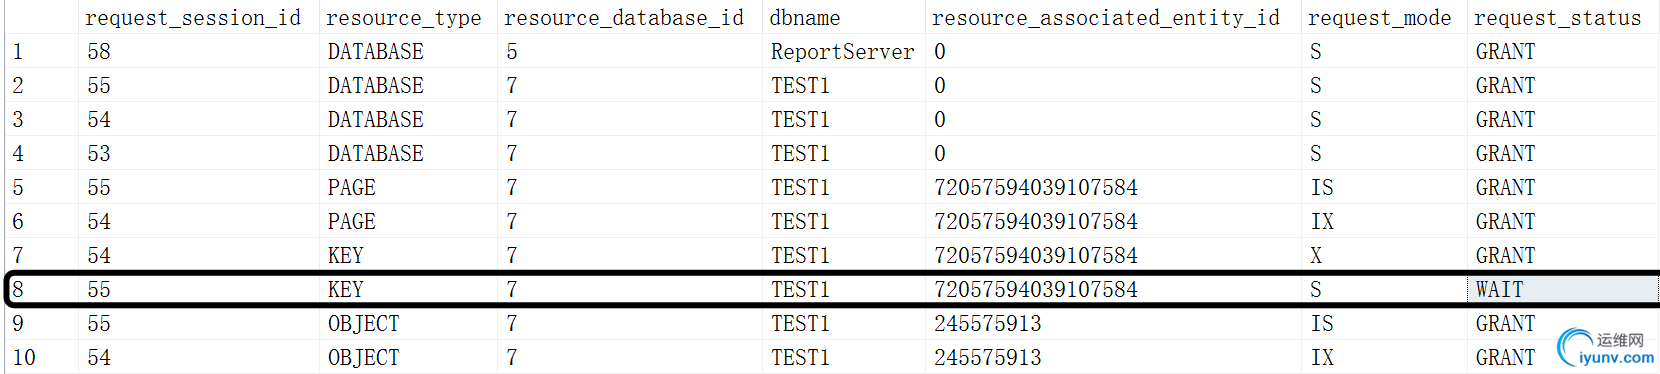Click the ReportServer dbname cell
The height and width of the screenshot is (374, 1660).
coord(843,51)
